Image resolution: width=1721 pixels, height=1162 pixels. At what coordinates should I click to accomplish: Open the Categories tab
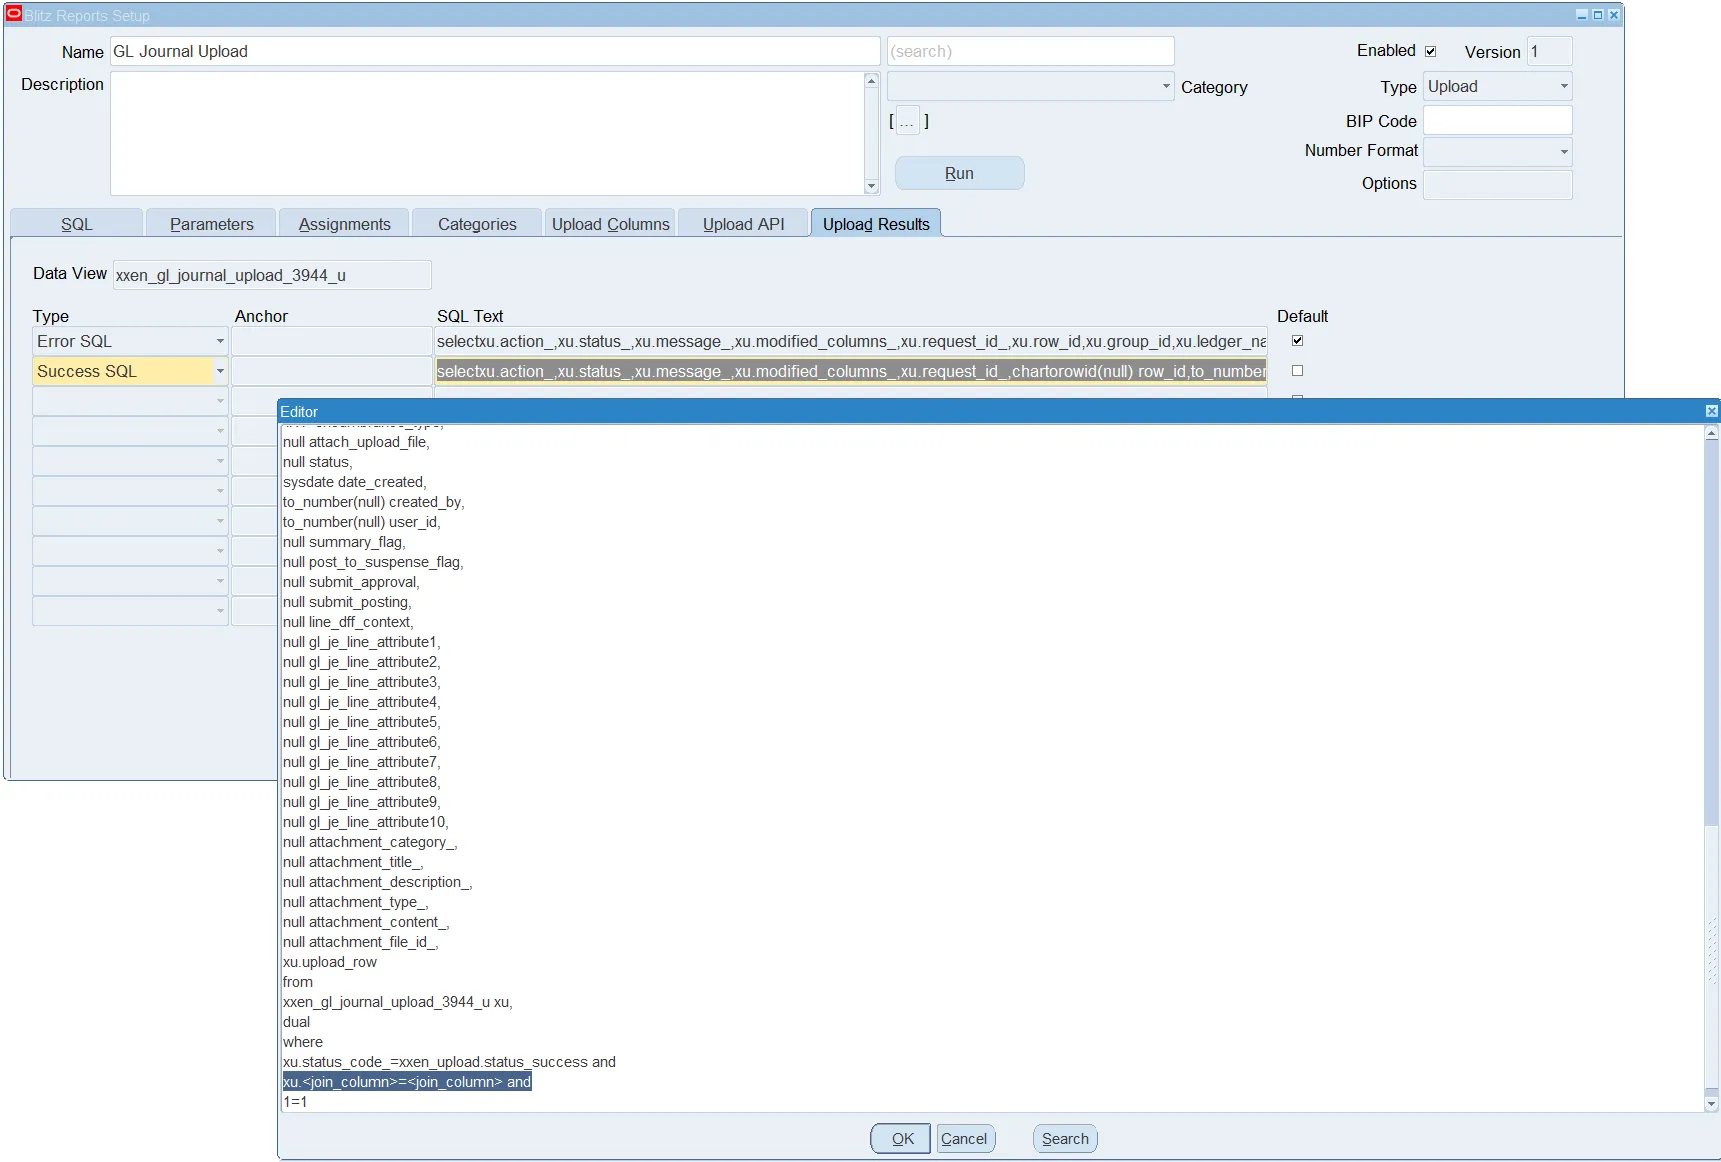477,224
